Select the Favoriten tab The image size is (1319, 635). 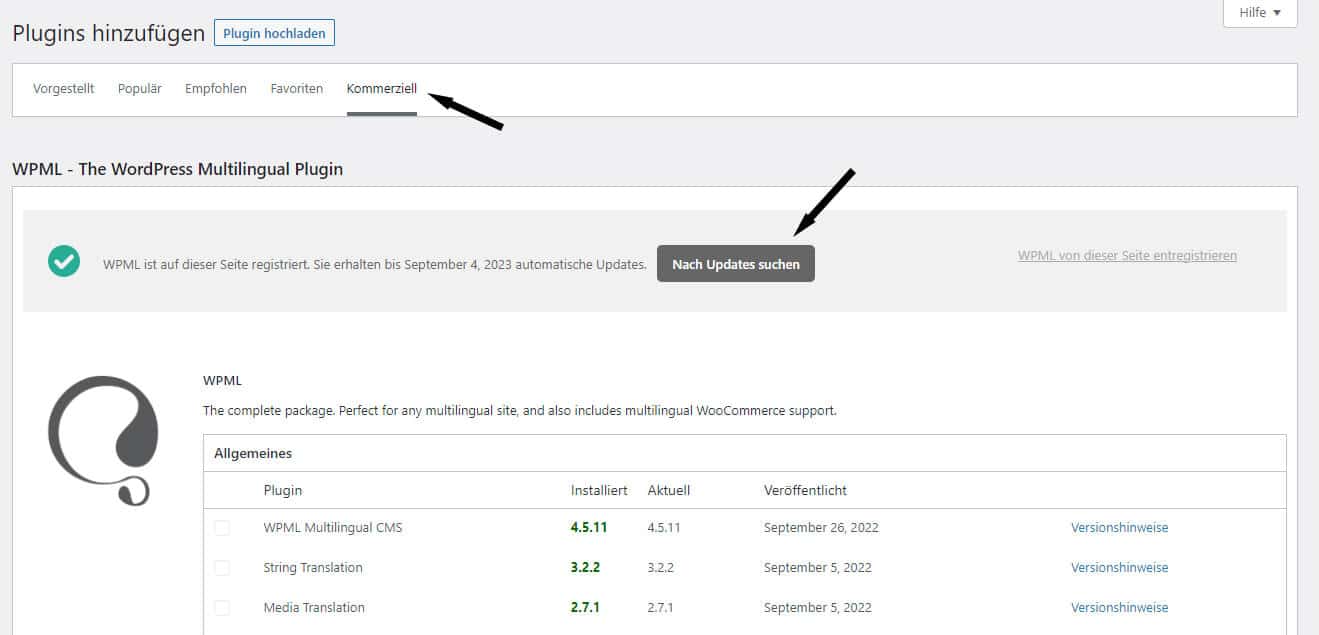(297, 89)
